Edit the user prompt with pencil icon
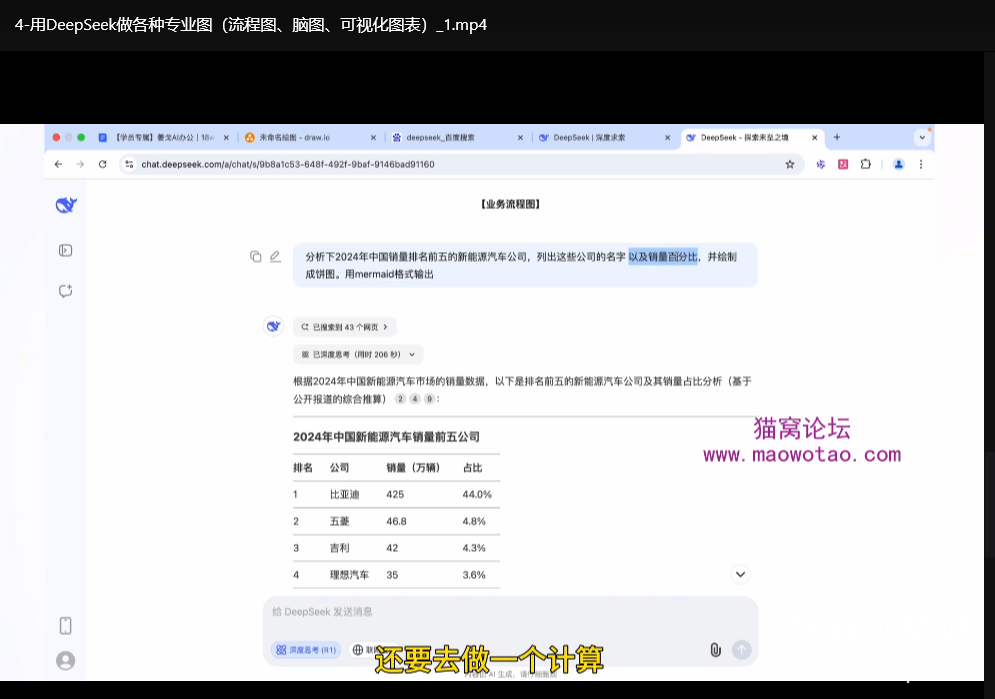This screenshot has height=699, width=995. 275,257
